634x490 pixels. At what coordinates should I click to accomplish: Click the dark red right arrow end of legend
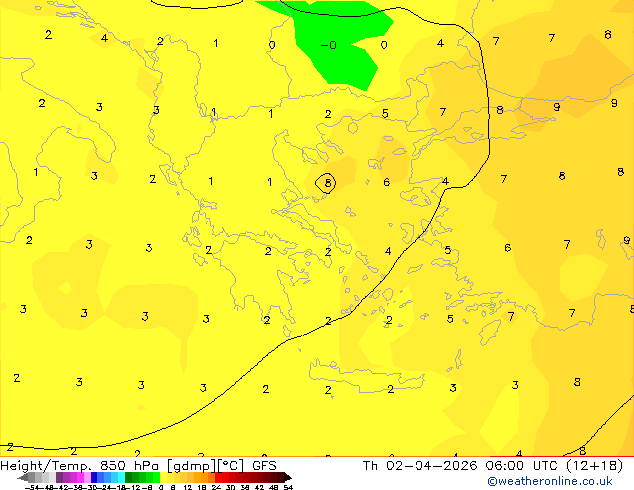point(287,478)
